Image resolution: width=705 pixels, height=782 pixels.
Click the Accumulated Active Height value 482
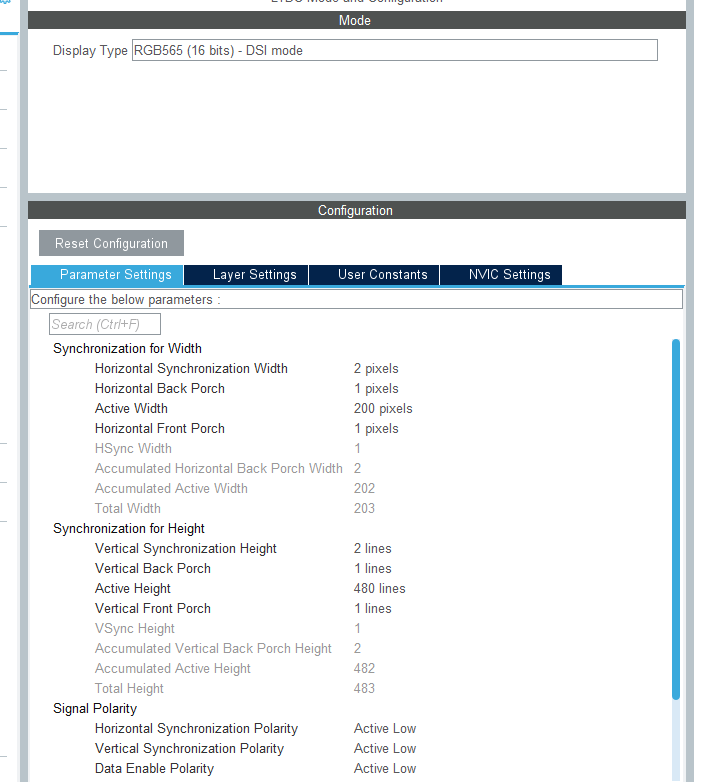coord(364,668)
